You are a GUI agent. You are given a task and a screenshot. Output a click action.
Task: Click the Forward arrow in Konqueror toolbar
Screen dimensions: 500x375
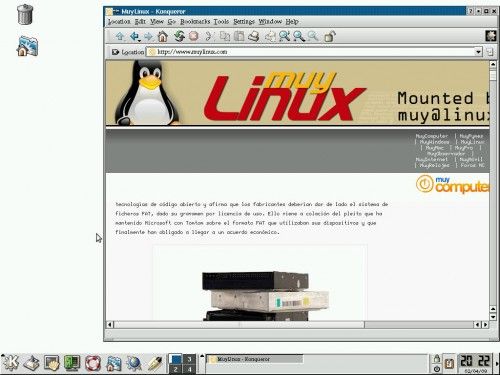[x=148, y=36]
